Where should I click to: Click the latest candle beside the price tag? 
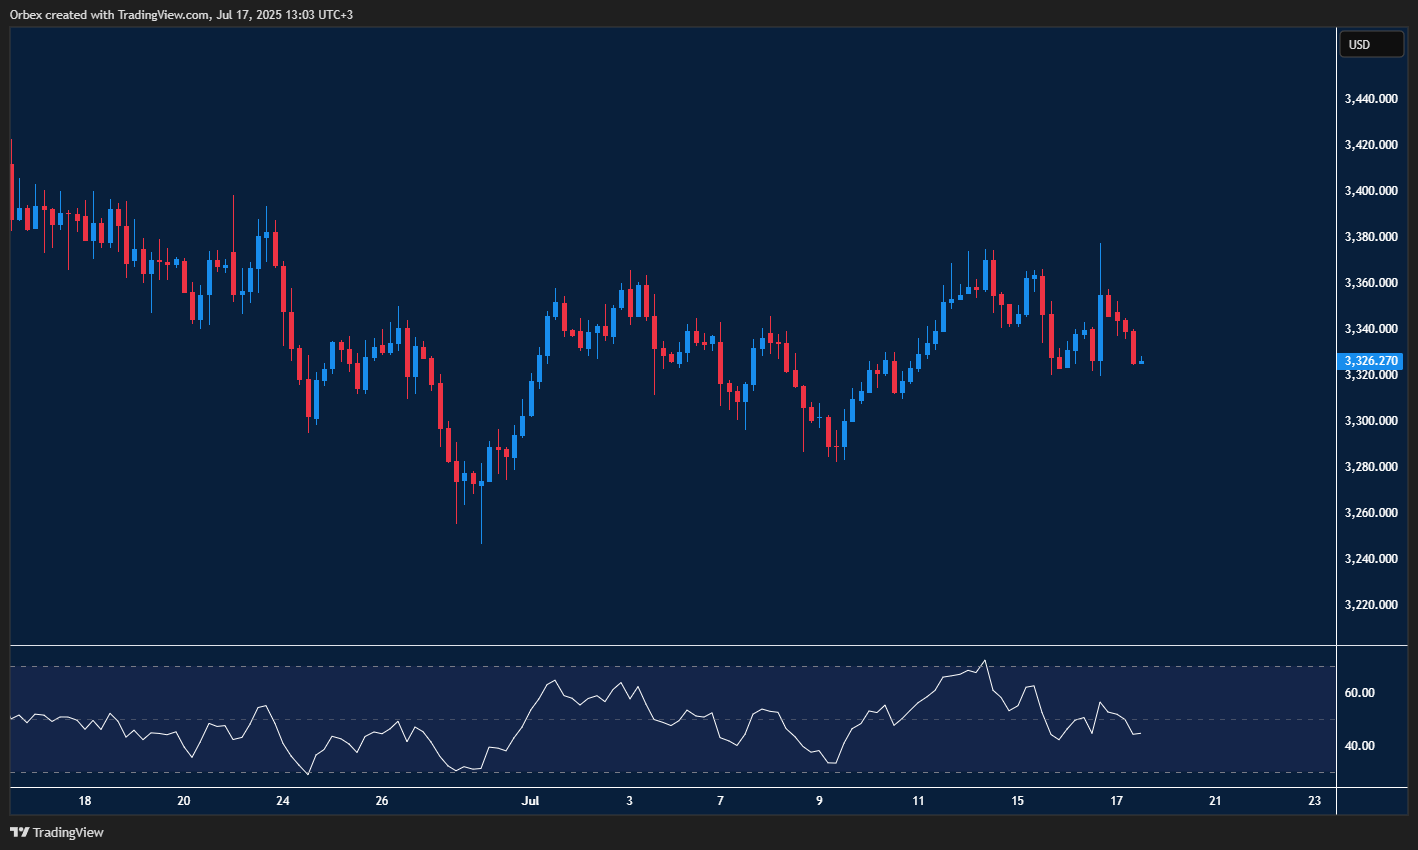click(x=1141, y=362)
